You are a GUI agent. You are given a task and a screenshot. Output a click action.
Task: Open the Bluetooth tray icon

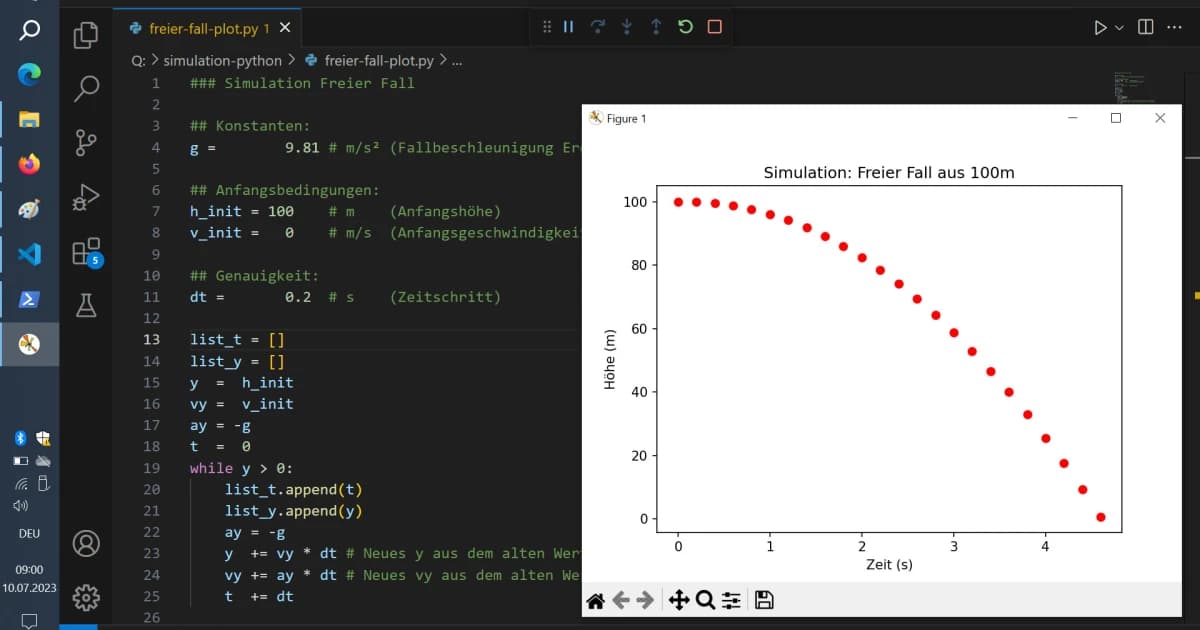pyautogui.click(x=20, y=438)
